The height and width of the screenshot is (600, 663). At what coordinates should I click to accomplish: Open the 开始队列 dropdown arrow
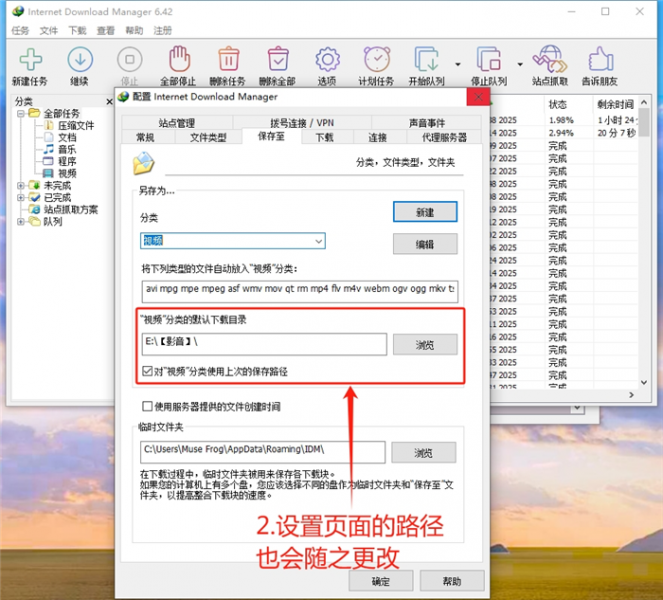tap(458, 64)
